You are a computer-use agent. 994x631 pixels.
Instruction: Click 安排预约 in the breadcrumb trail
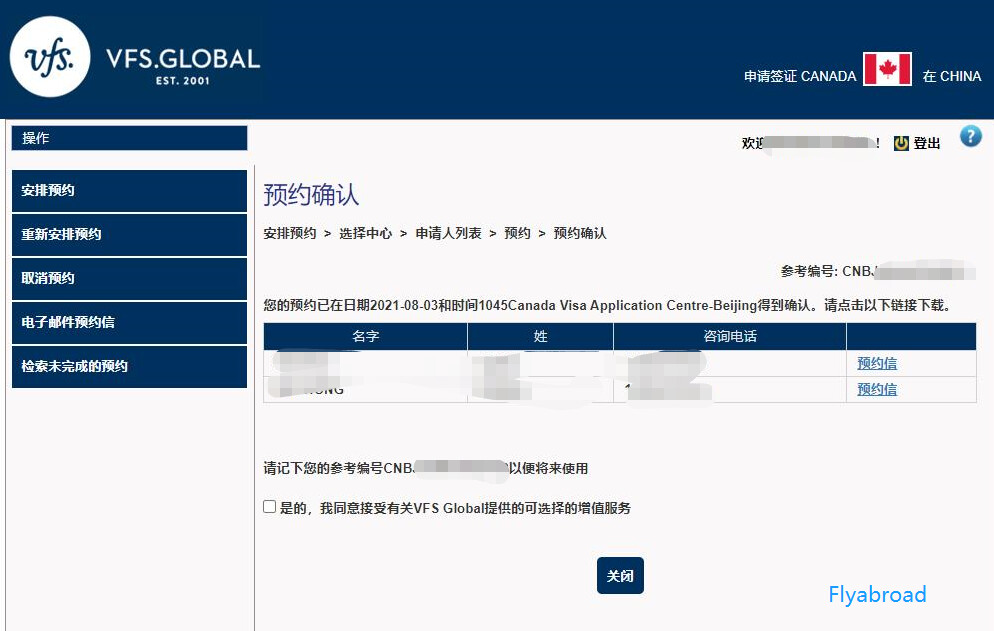tap(289, 233)
